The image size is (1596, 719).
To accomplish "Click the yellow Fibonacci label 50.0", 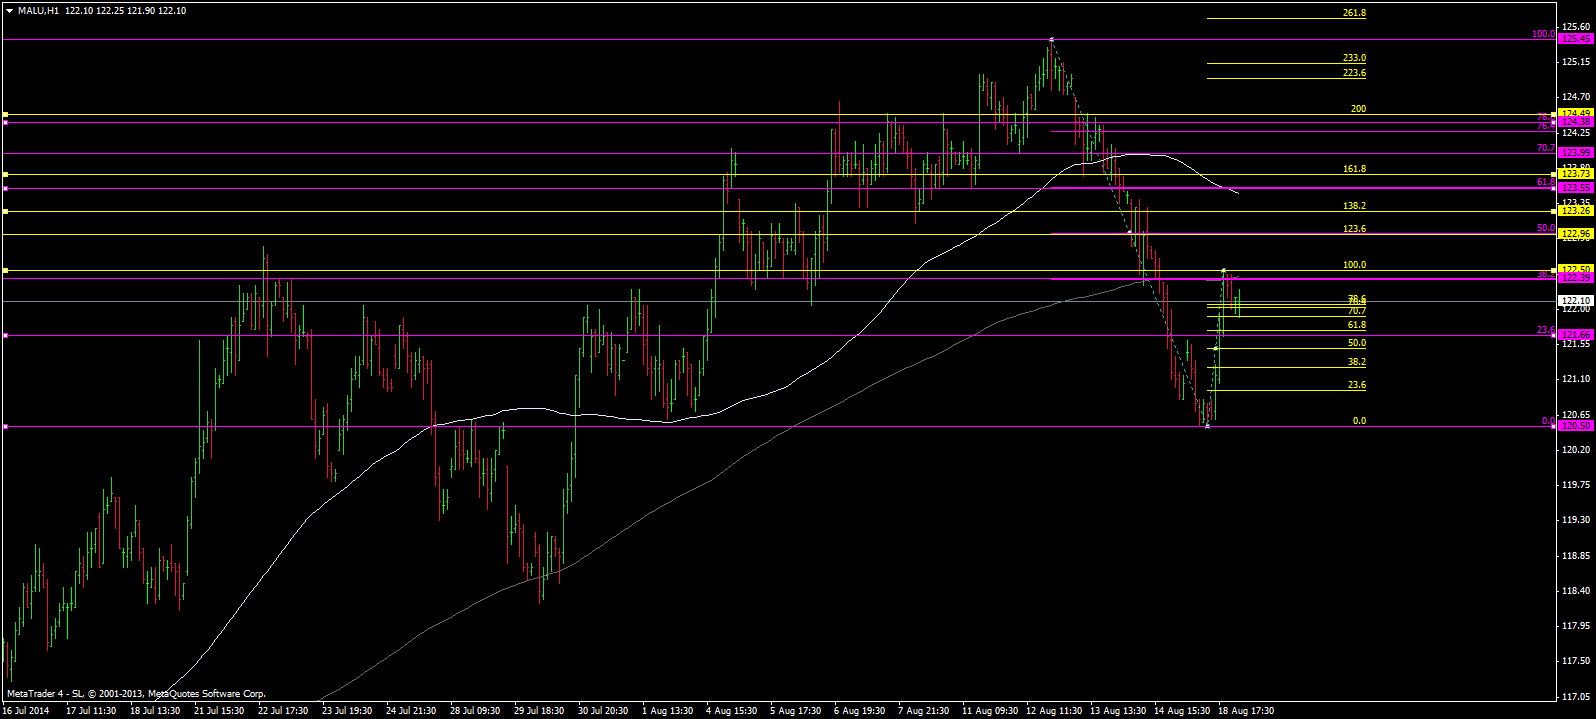I will tap(1357, 343).
